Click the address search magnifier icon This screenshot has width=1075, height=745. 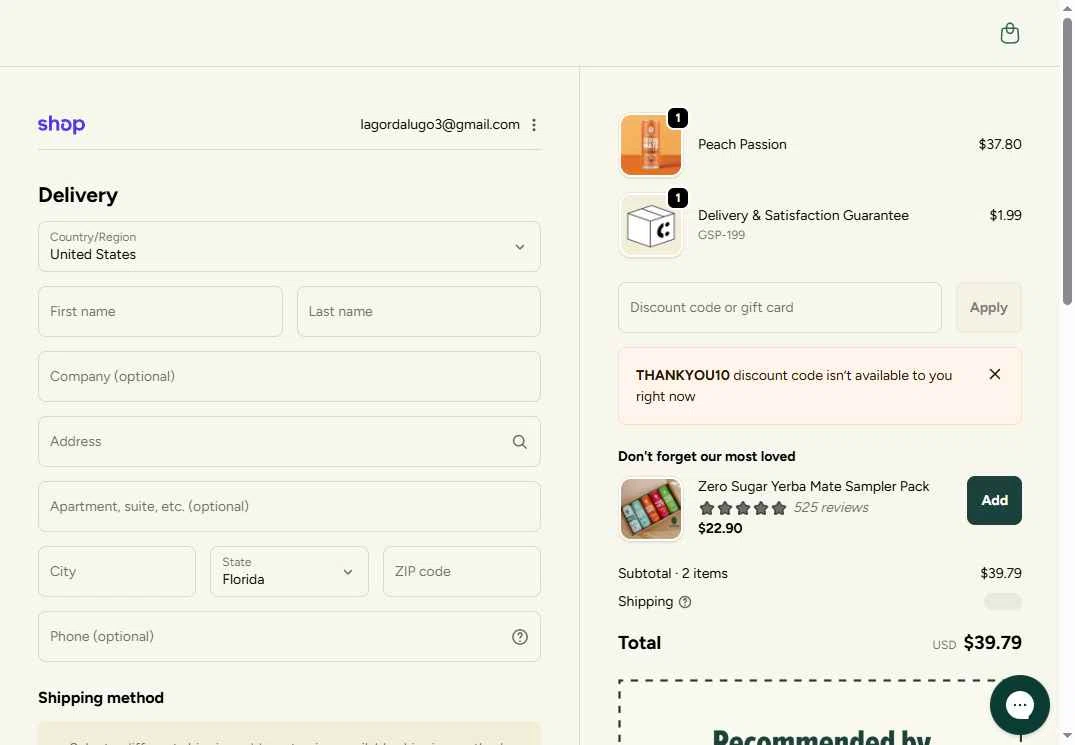point(520,442)
